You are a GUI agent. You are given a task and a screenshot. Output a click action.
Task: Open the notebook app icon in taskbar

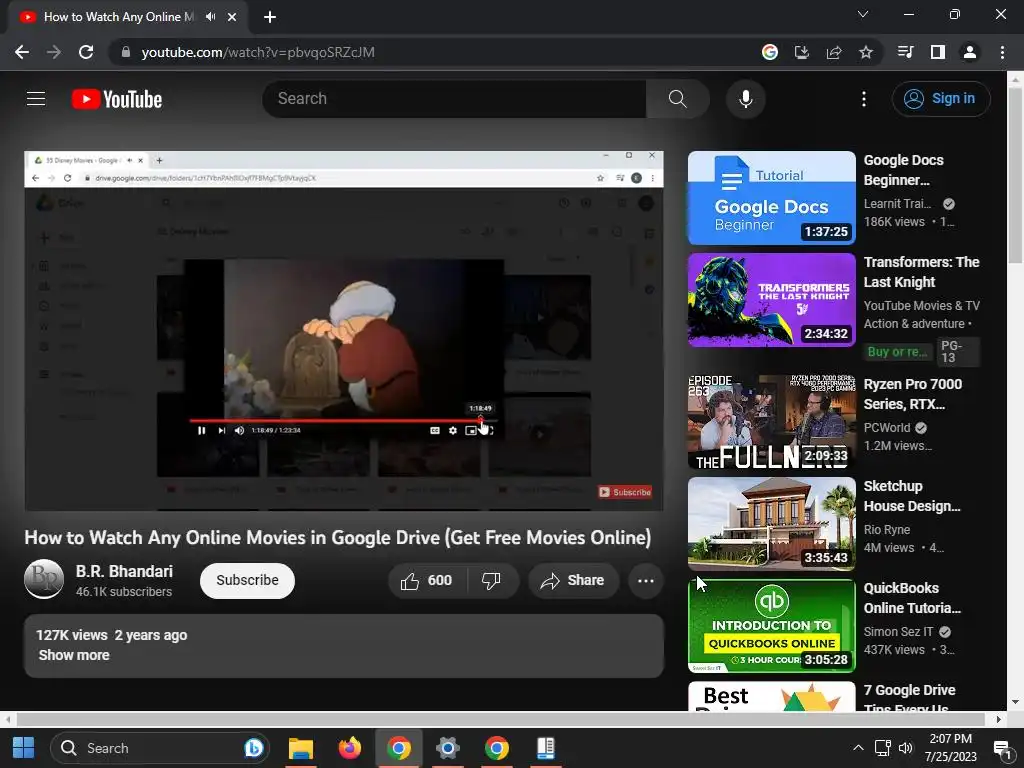545,748
